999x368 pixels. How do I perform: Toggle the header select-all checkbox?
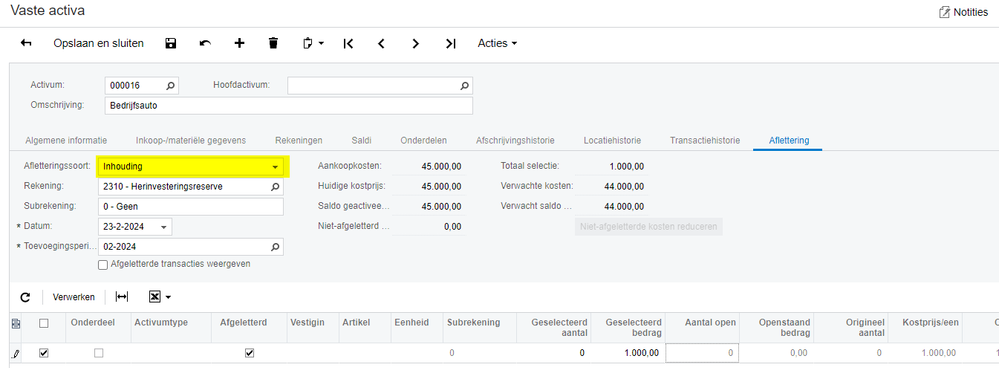44,323
